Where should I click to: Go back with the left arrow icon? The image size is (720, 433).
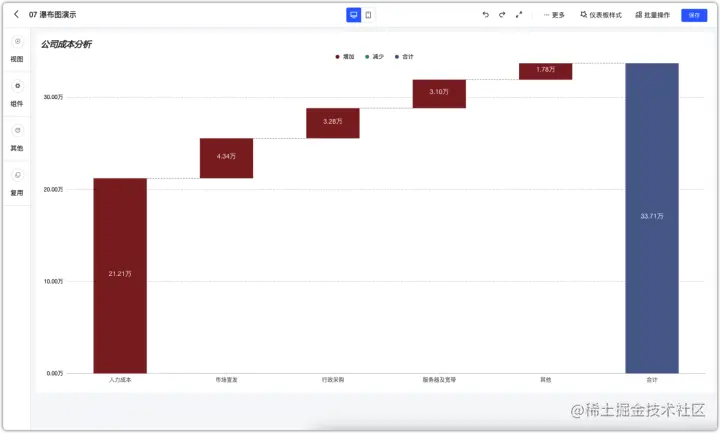click(17, 14)
